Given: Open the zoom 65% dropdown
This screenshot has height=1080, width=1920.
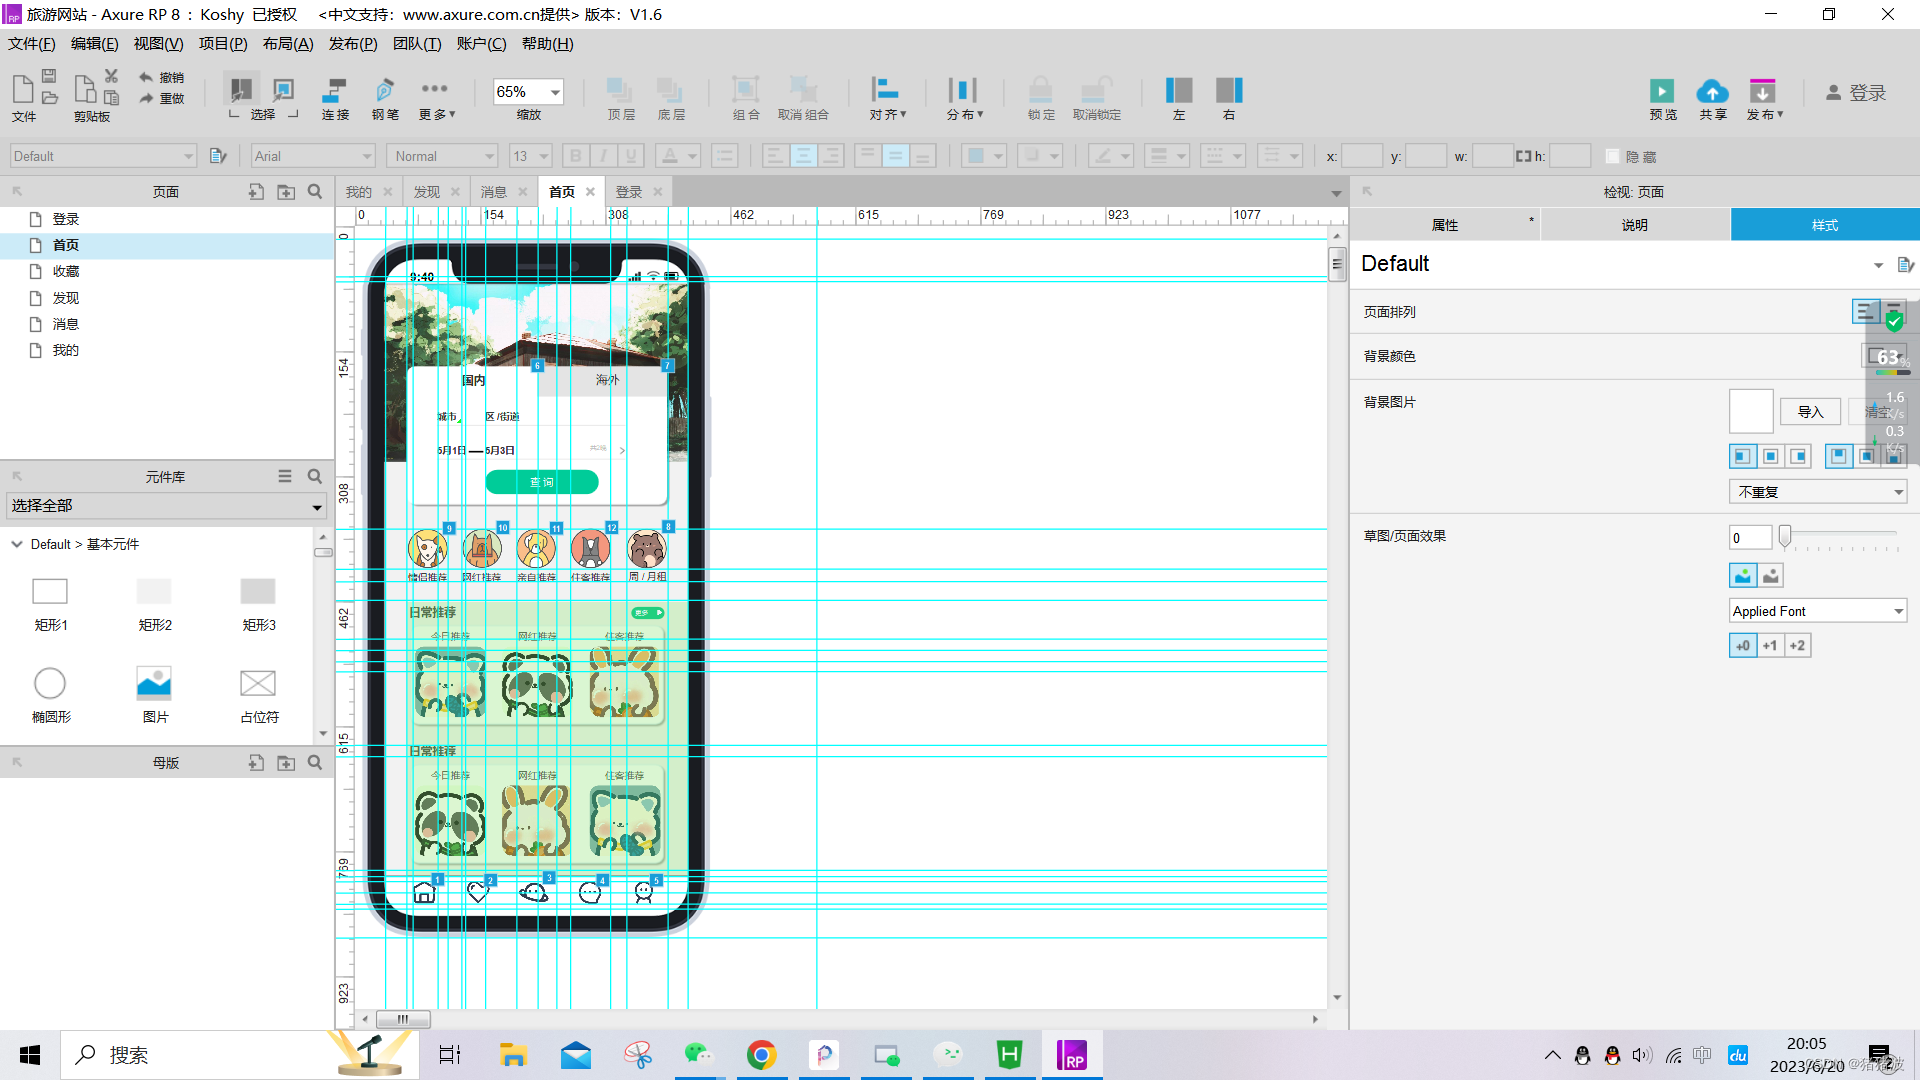Looking at the screenshot, I should 555,92.
